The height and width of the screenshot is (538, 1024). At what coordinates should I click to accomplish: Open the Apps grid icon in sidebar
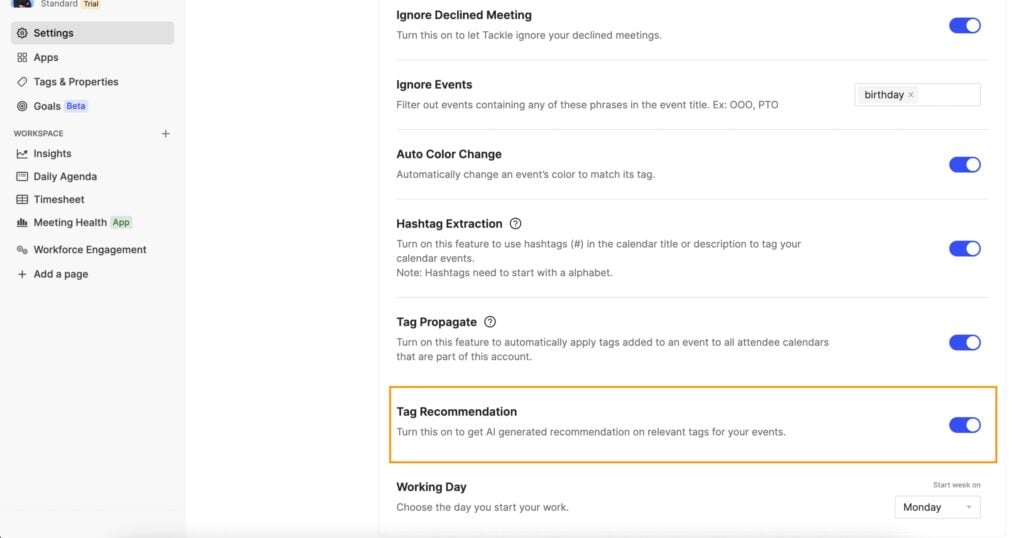click(22, 57)
